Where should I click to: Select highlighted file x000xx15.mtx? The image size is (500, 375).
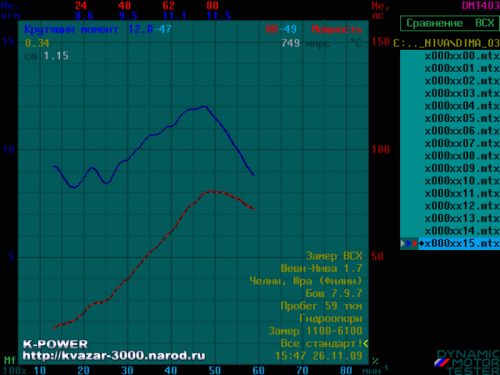(459, 244)
